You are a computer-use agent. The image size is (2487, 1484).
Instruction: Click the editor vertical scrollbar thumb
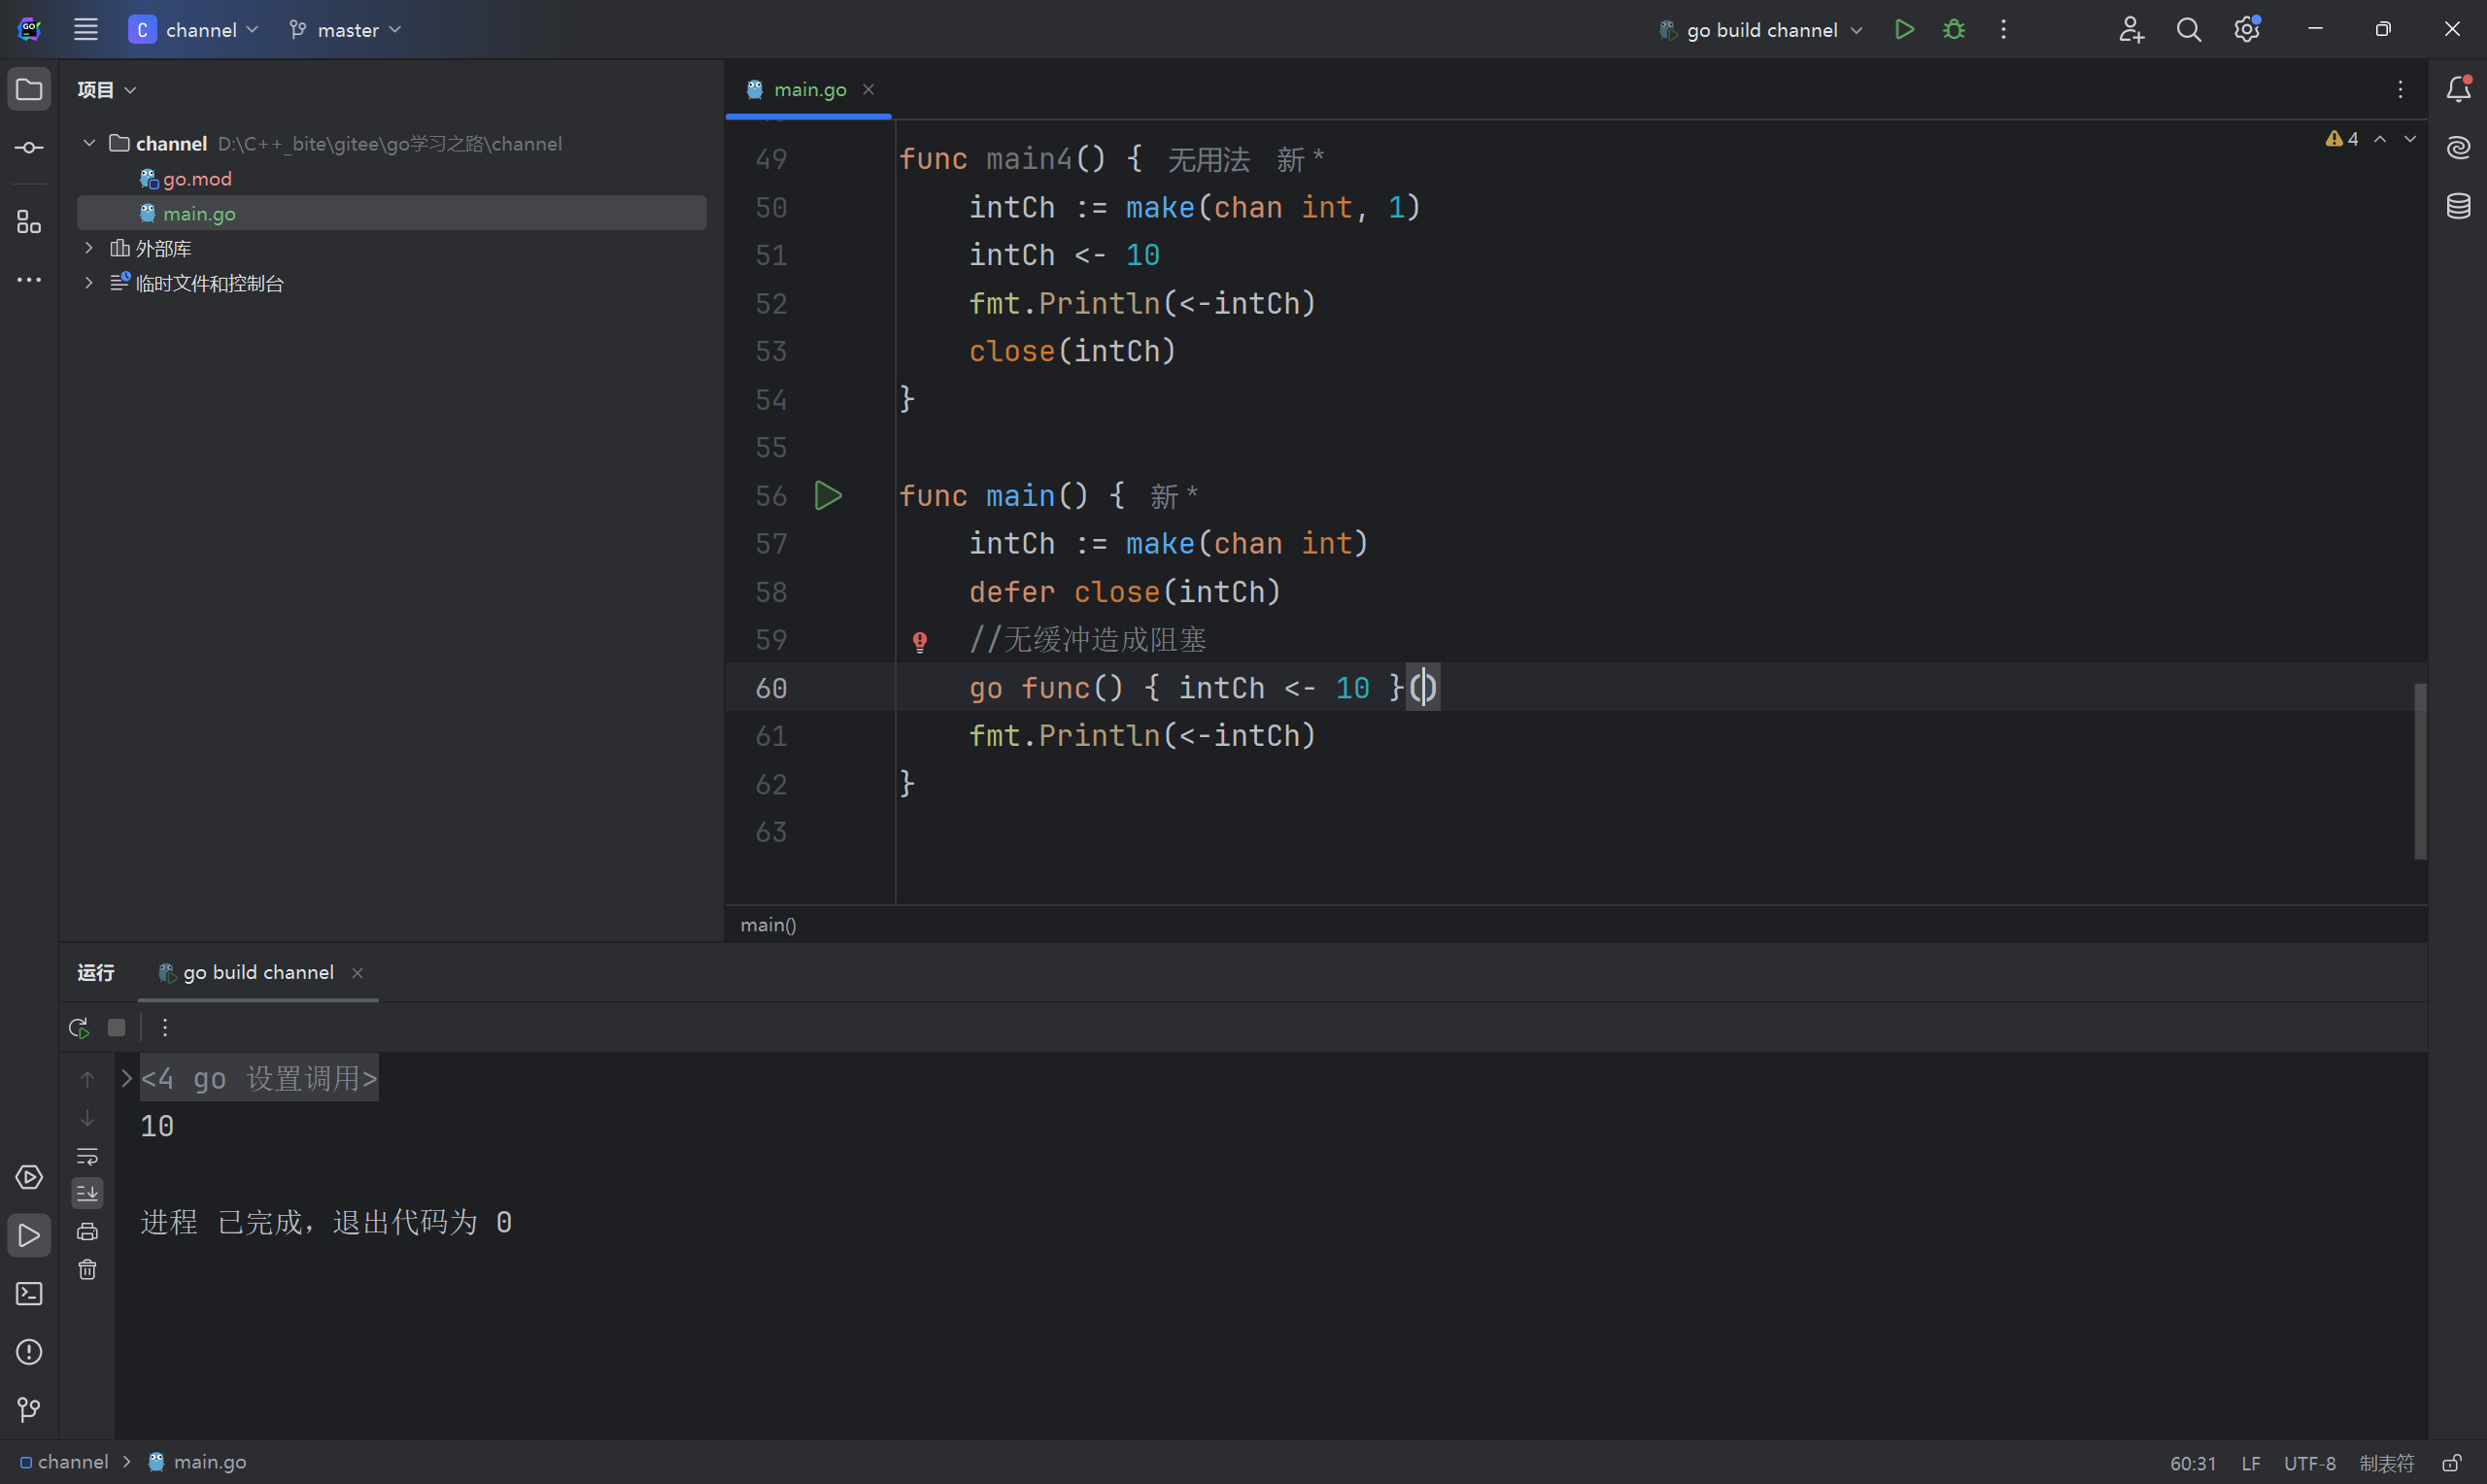click(2419, 771)
